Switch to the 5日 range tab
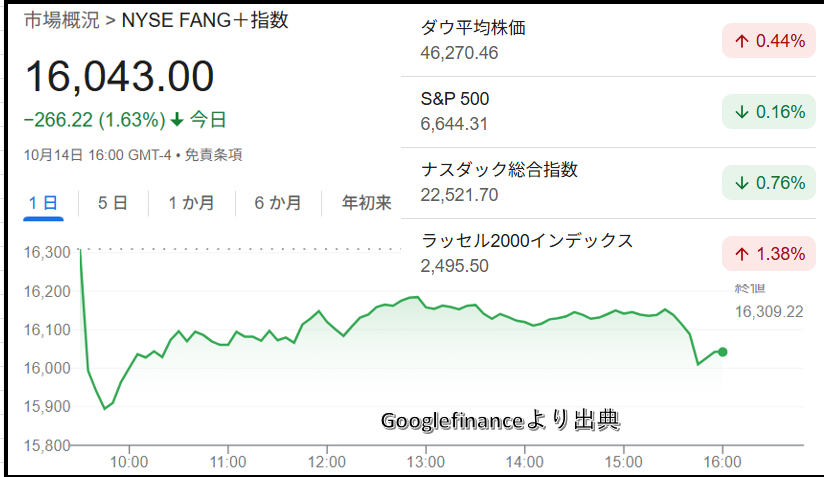Viewport: 824px width, 477px height. [x=112, y=203]
